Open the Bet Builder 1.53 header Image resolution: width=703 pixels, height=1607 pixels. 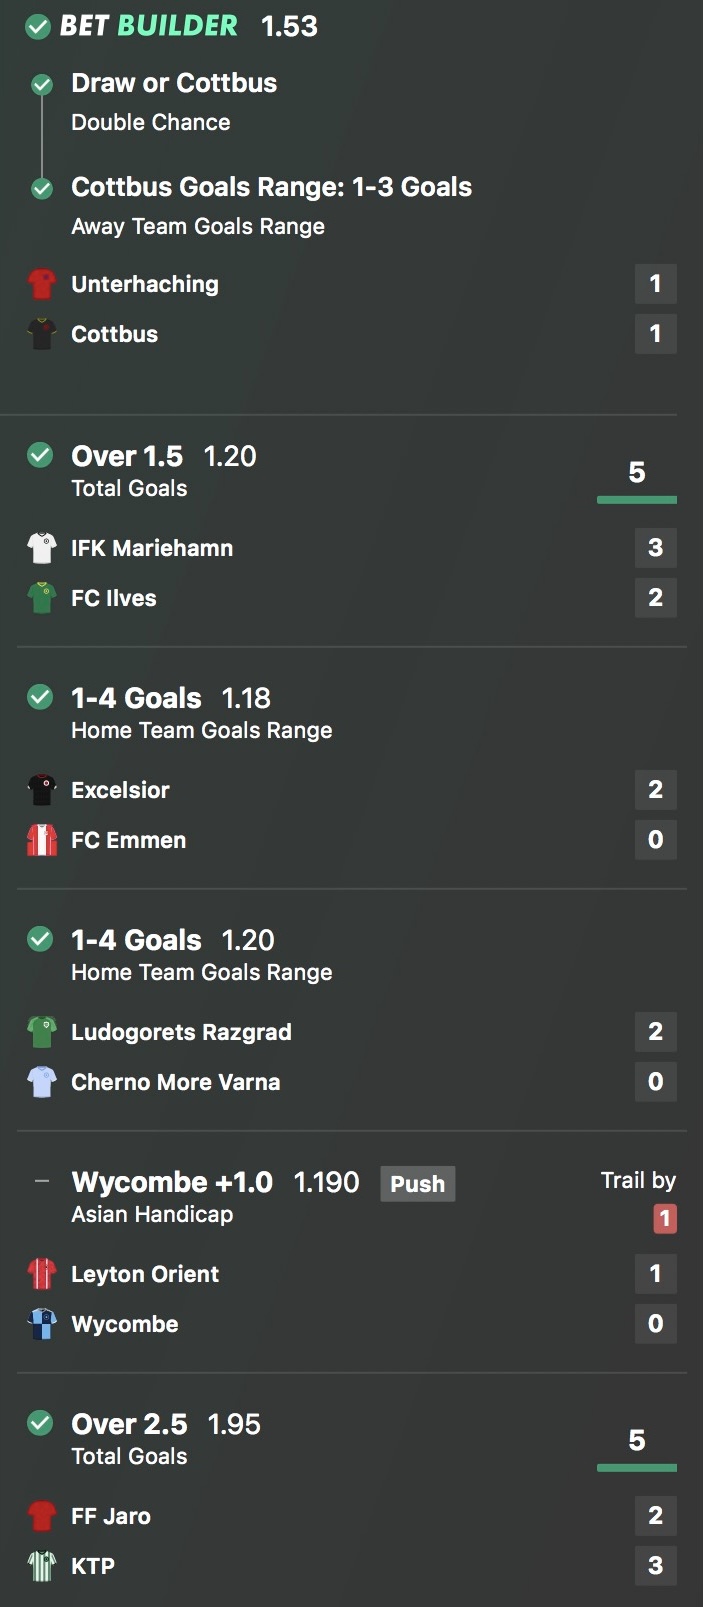pyautogui.click(x=189, y=26)
